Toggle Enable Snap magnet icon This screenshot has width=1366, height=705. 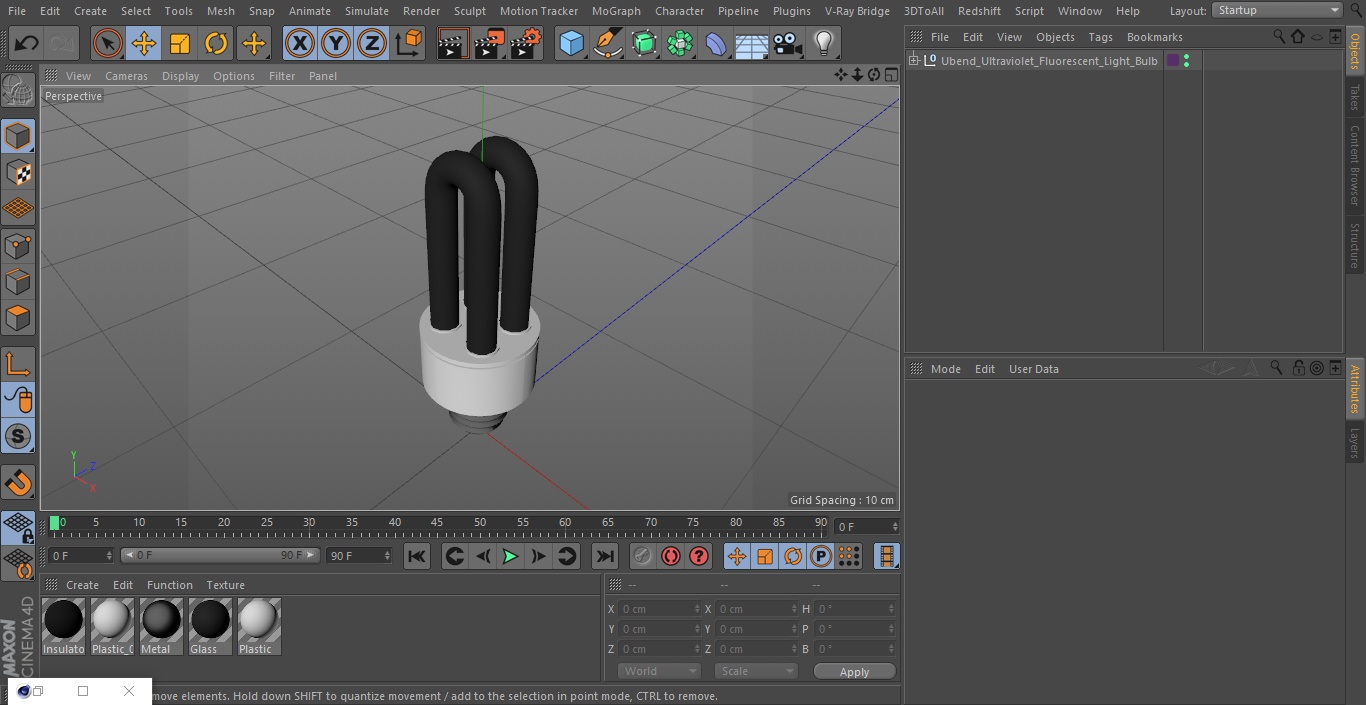pyautogui.click(x=18, y=483)
